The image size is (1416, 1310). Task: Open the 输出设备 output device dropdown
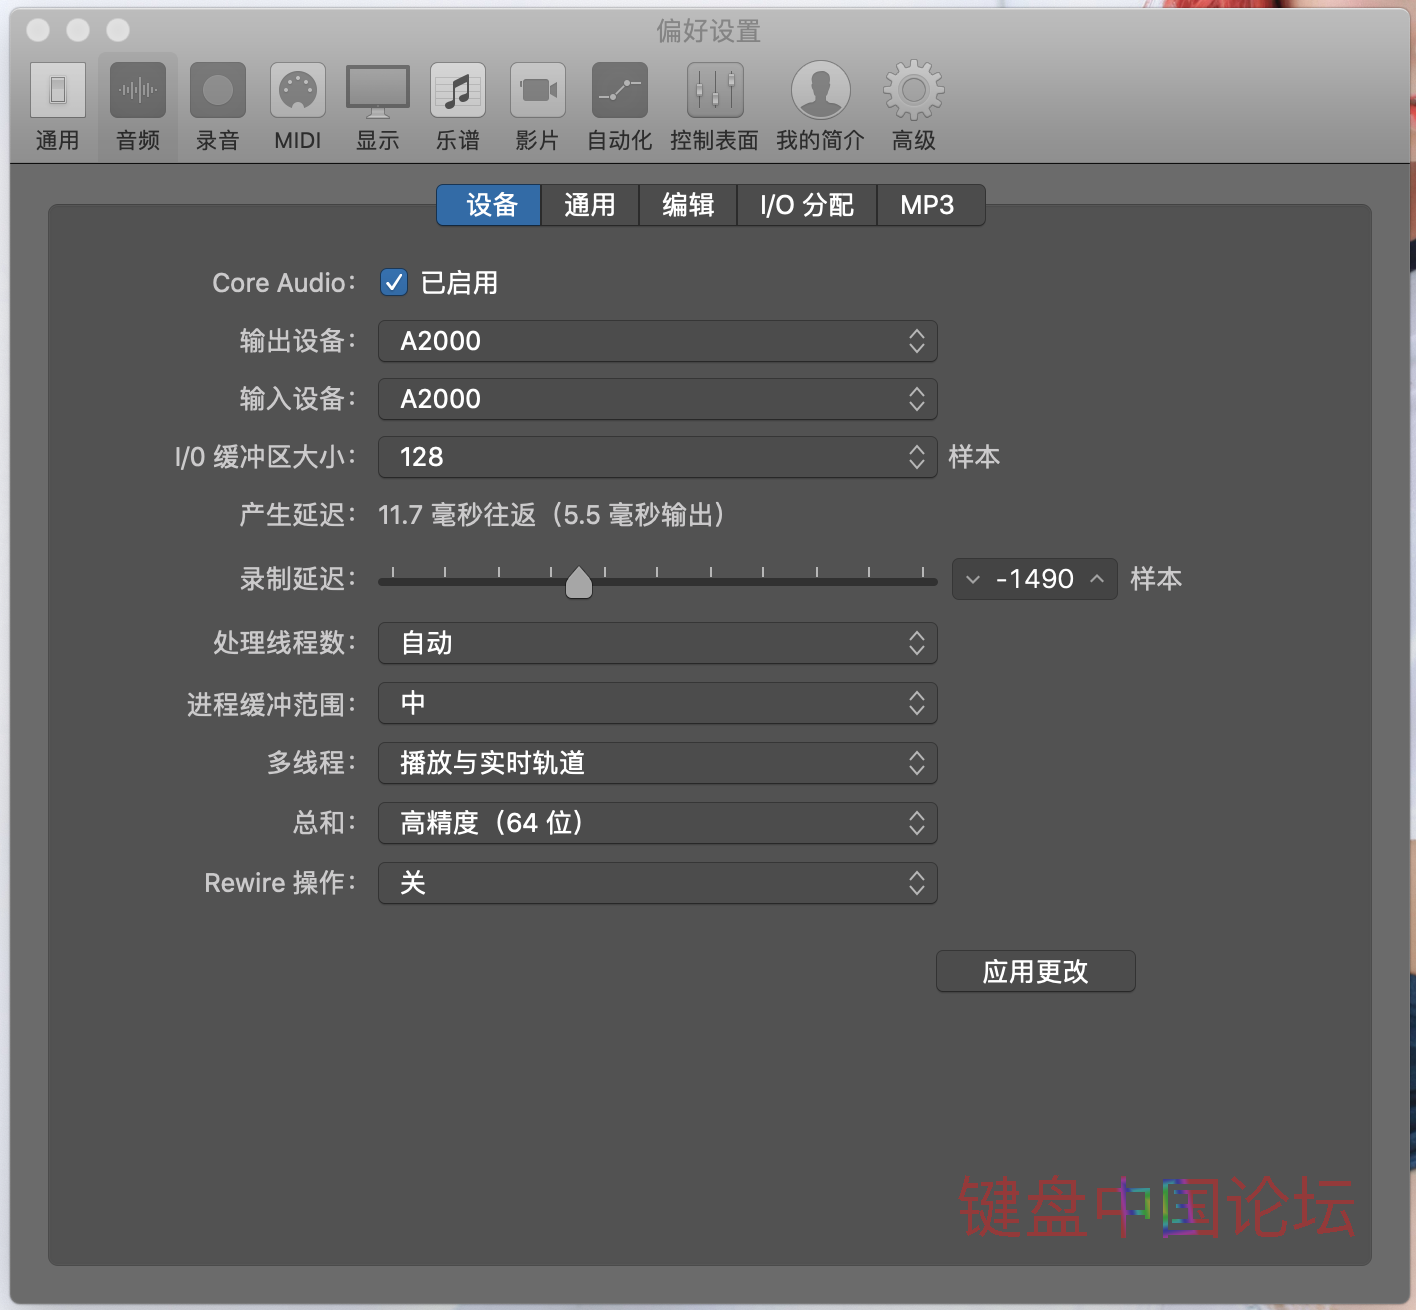[658, 341]
